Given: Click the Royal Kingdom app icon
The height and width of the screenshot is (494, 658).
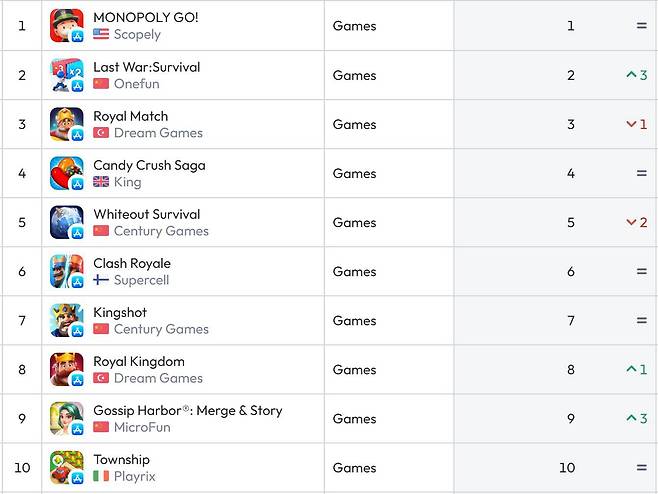Looking at the screenshot, I should (x=67, y=369).
